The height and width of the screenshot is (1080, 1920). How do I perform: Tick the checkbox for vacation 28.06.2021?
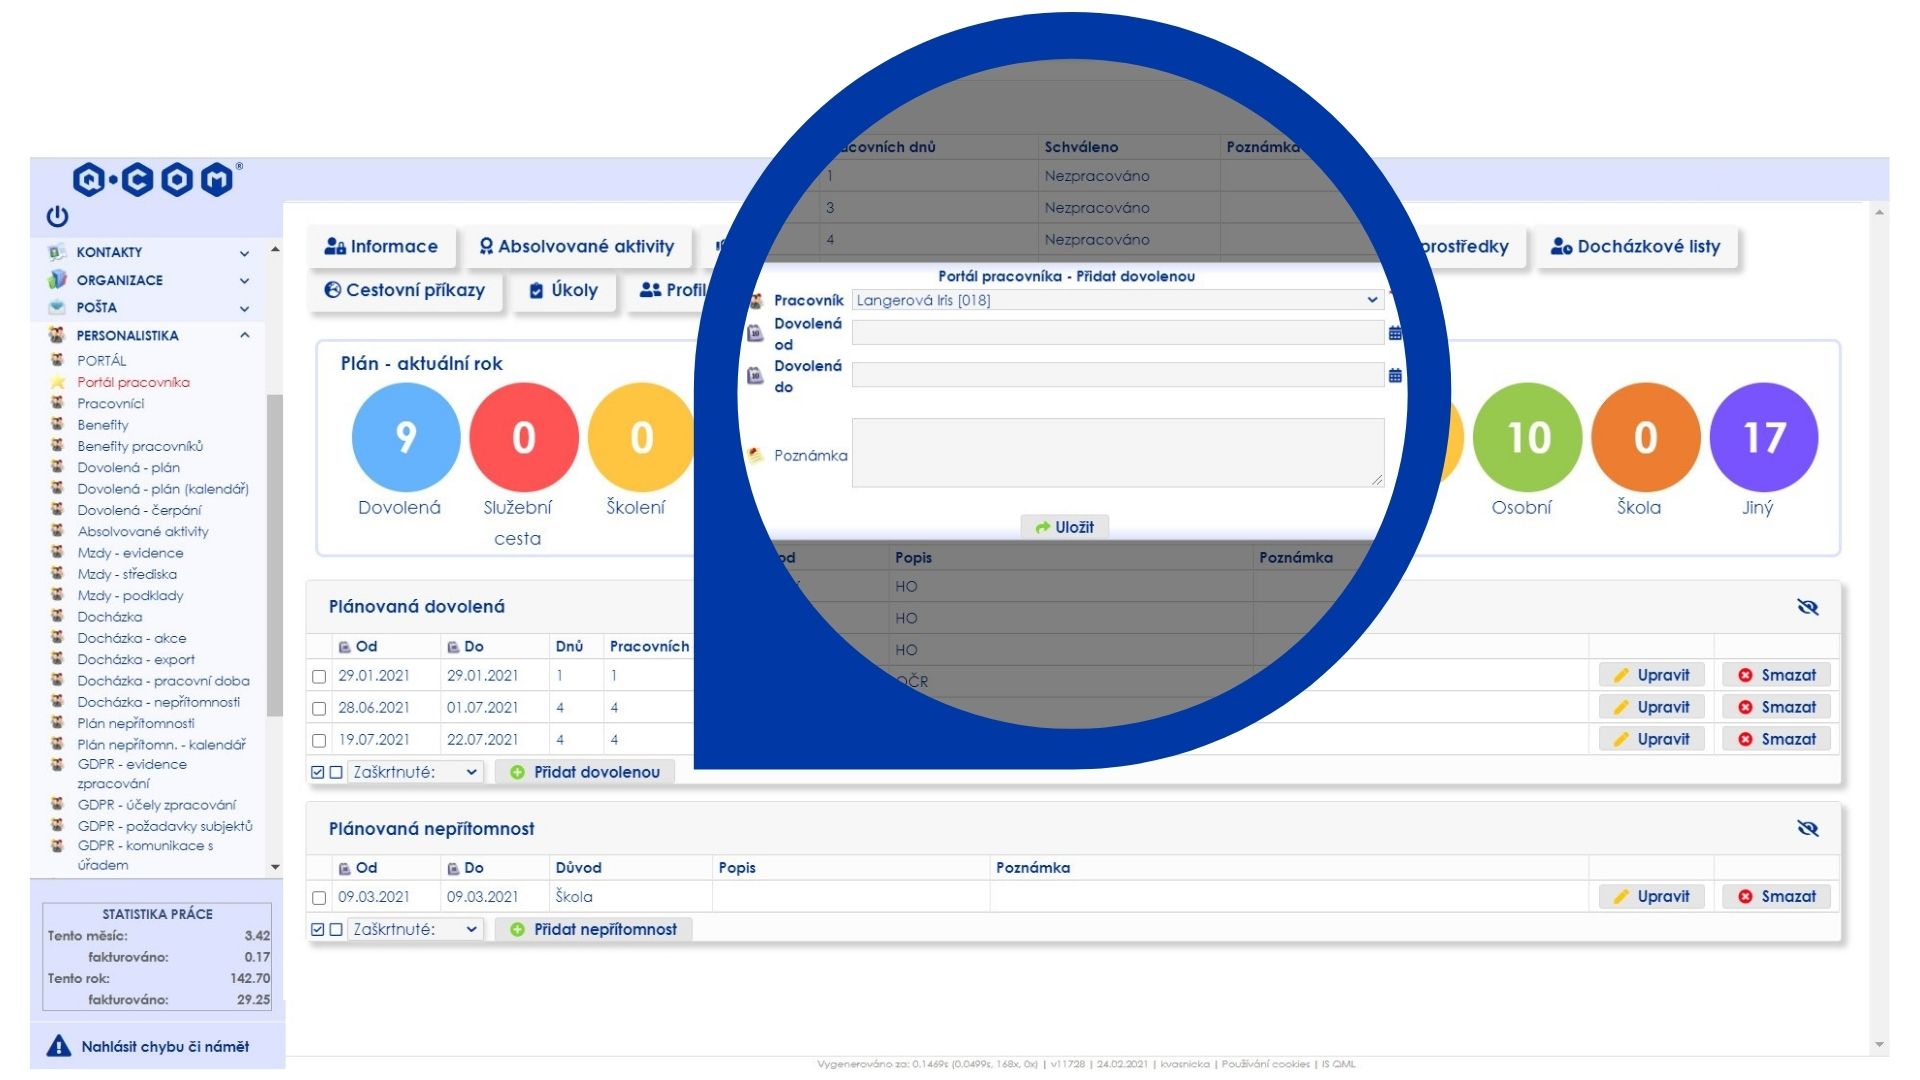(319, 709)
